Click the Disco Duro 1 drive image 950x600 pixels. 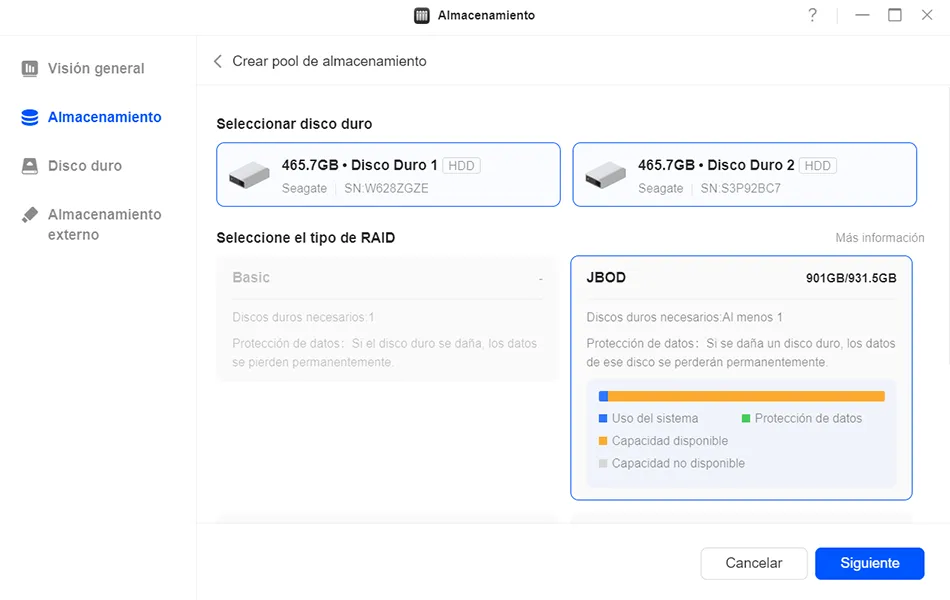point(249,175)
